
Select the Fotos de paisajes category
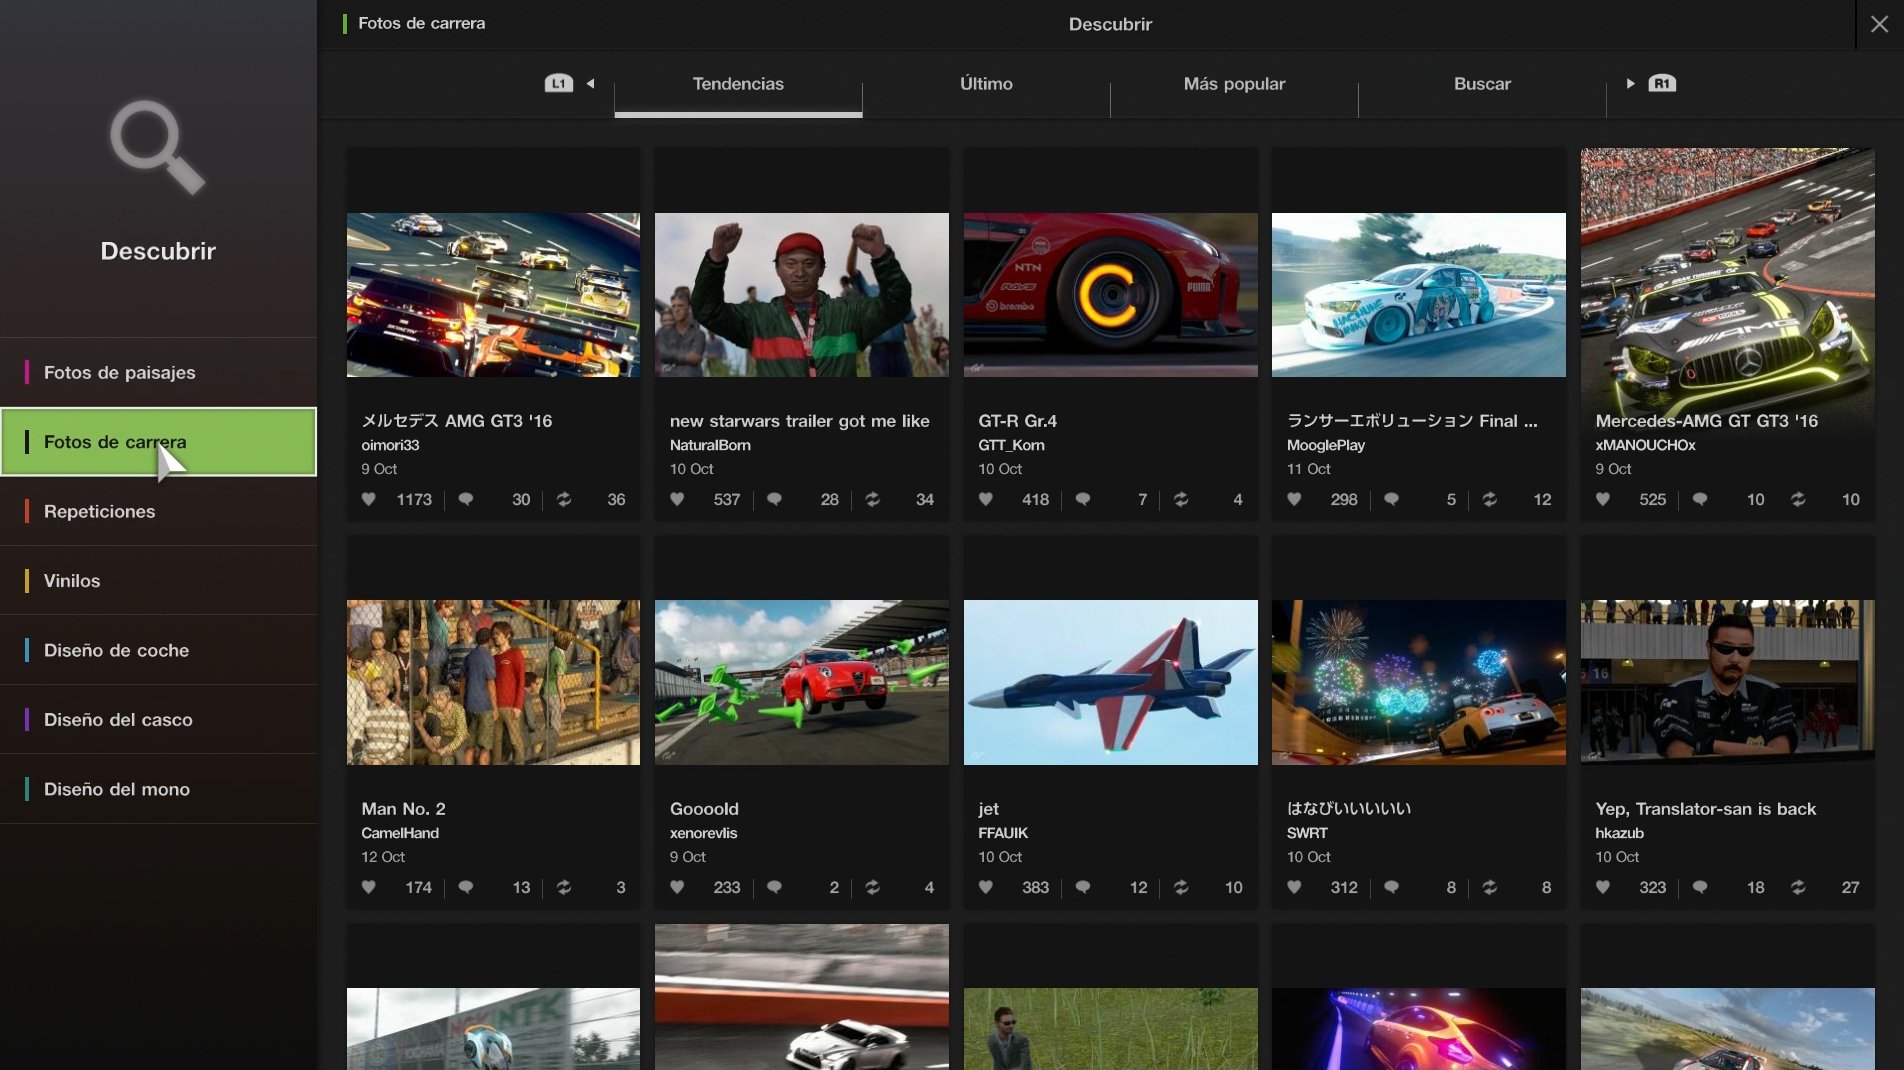tap(118, 372)
